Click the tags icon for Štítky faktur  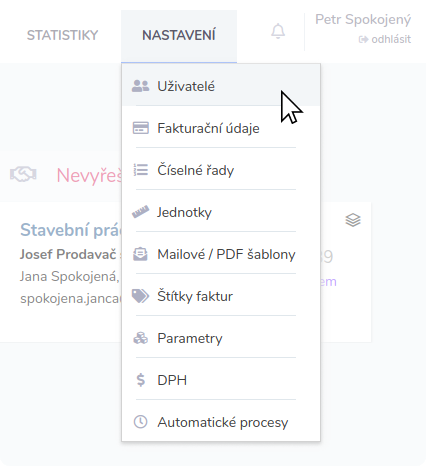click(140, 296)
